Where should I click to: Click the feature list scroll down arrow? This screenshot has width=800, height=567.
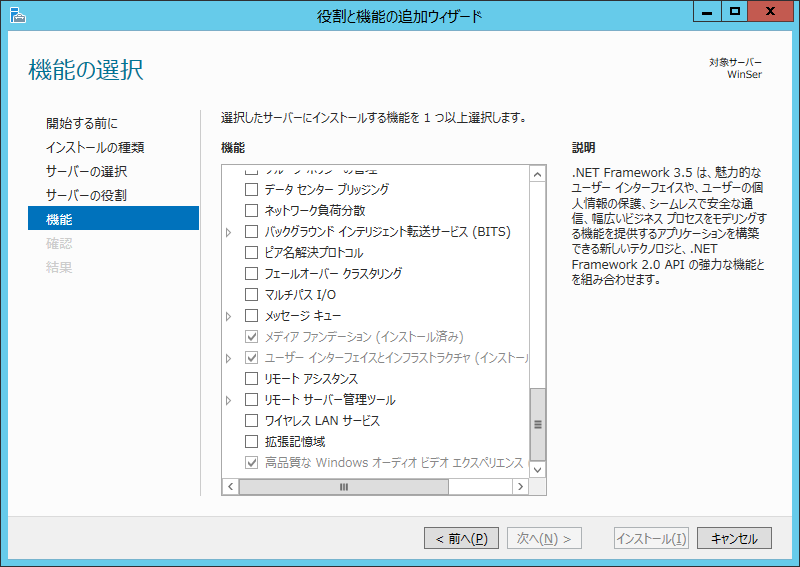[x=537, y=470]
